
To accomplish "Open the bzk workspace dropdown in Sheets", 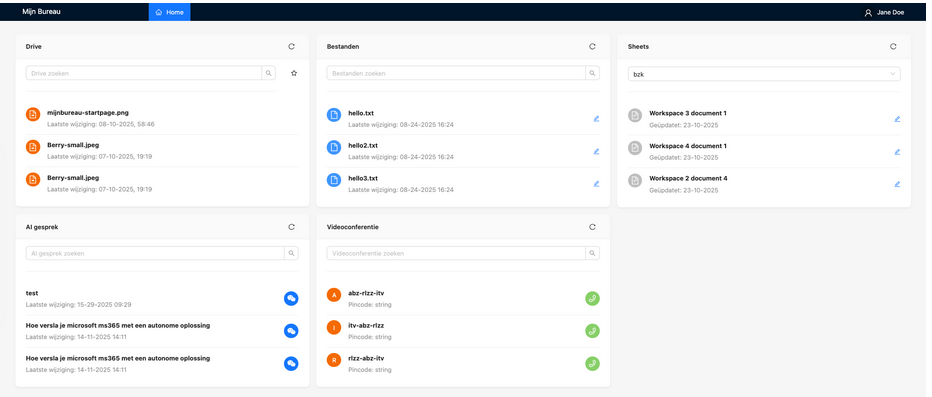I will pos(764,74).
